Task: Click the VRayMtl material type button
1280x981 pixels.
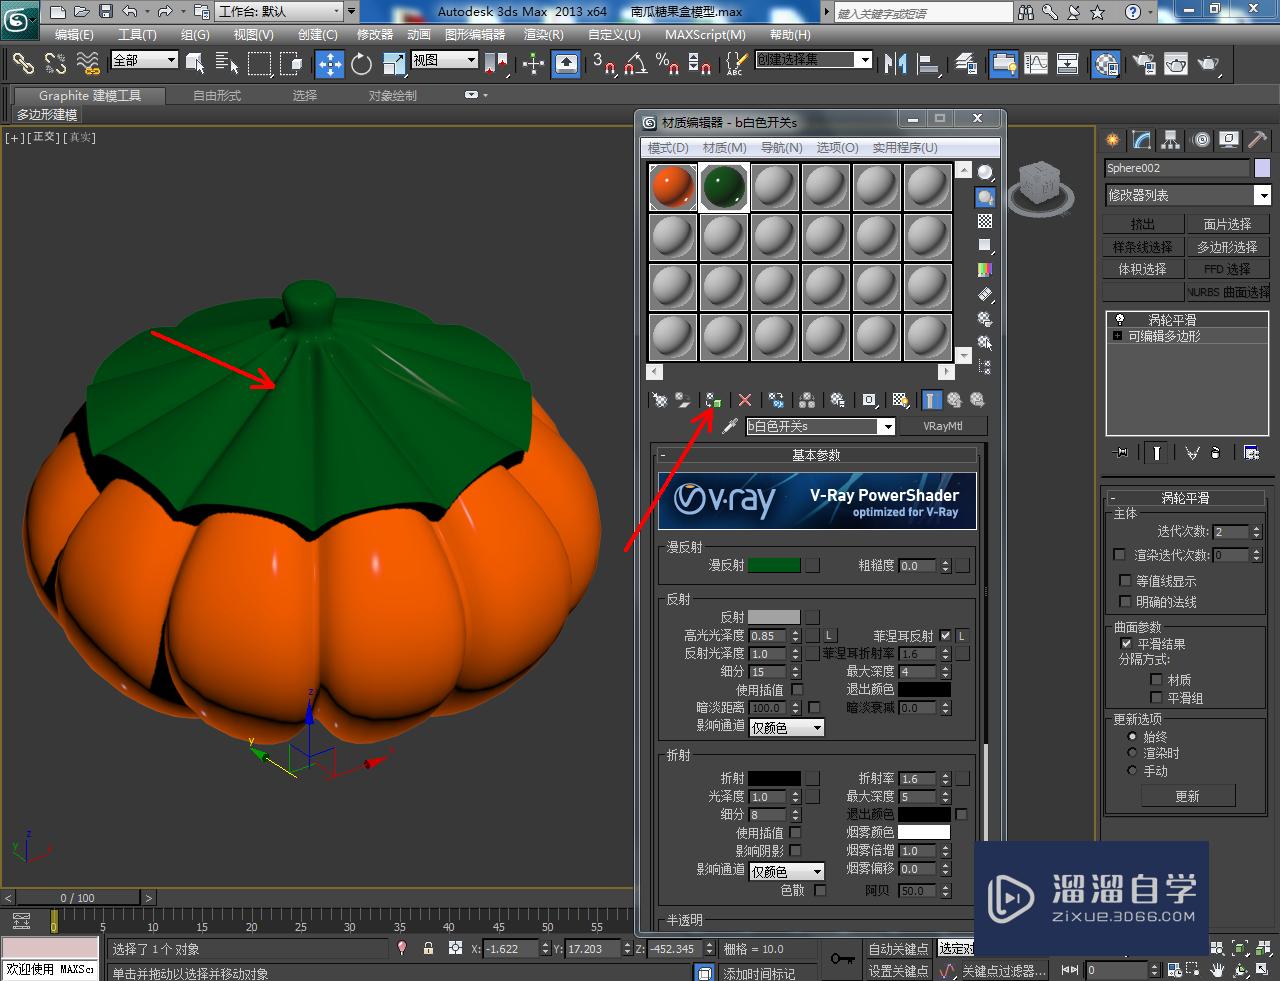Action: click(x=943, y=426)
